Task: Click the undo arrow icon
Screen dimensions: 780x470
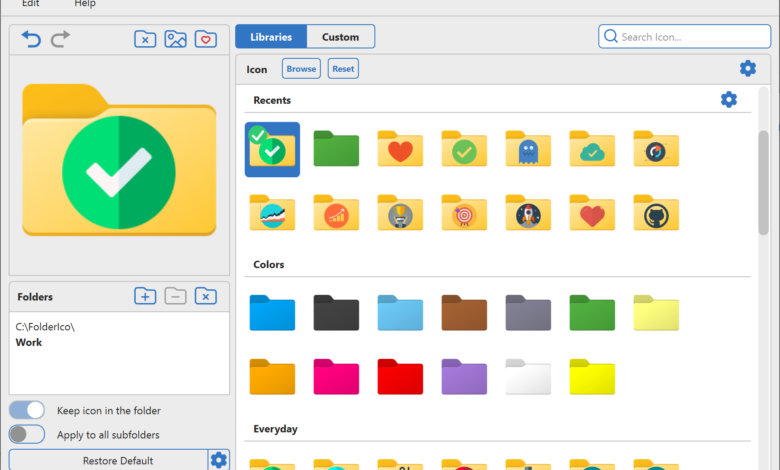Action: tap(31, 39)
